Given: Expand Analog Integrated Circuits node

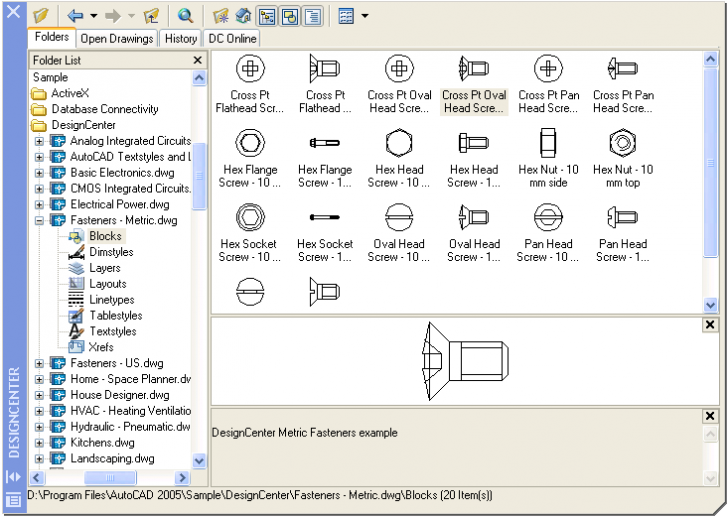Looking at the screenshot, I should 39,141.
